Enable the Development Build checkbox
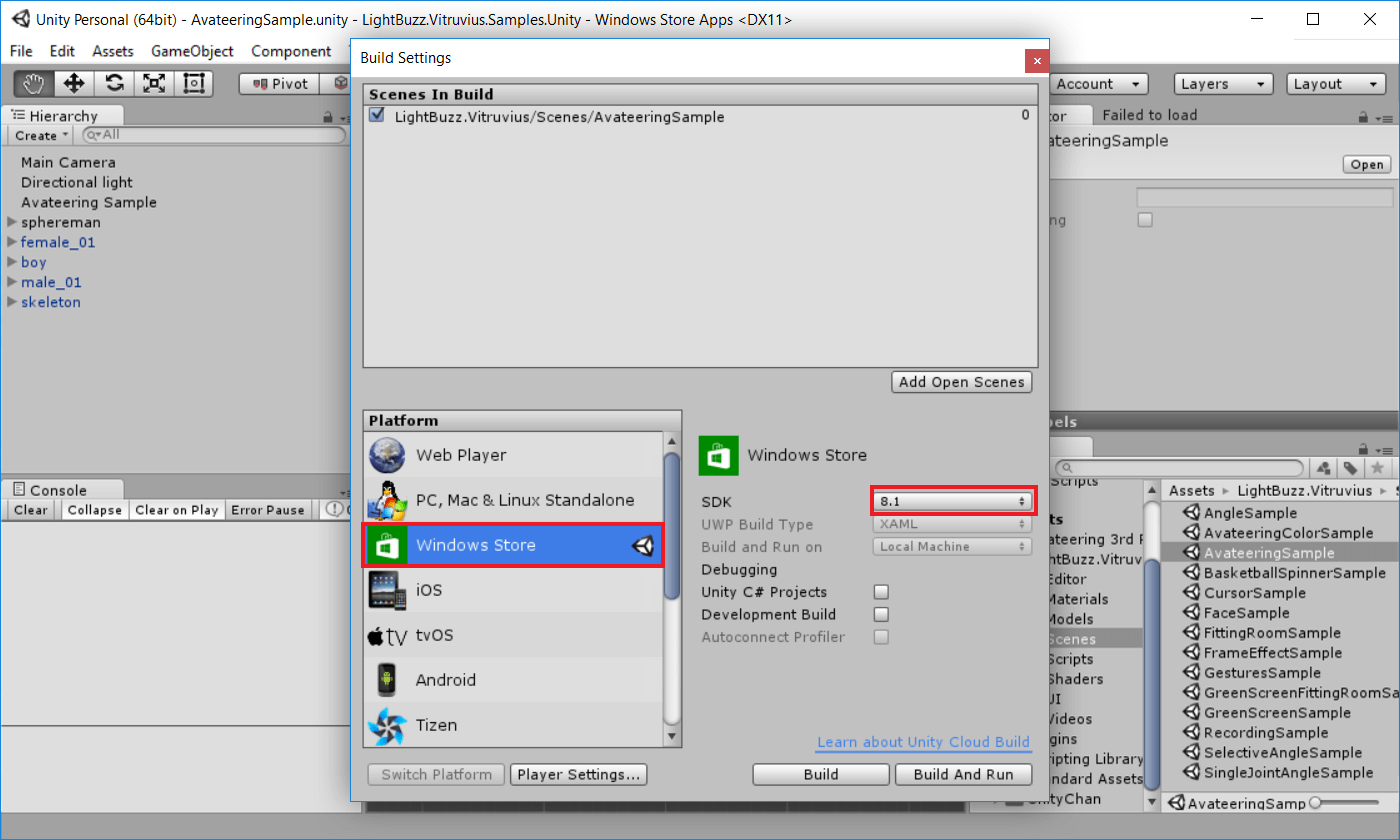Image resolution: width=1400 pixels, height=840 pixels. [881, 614]
